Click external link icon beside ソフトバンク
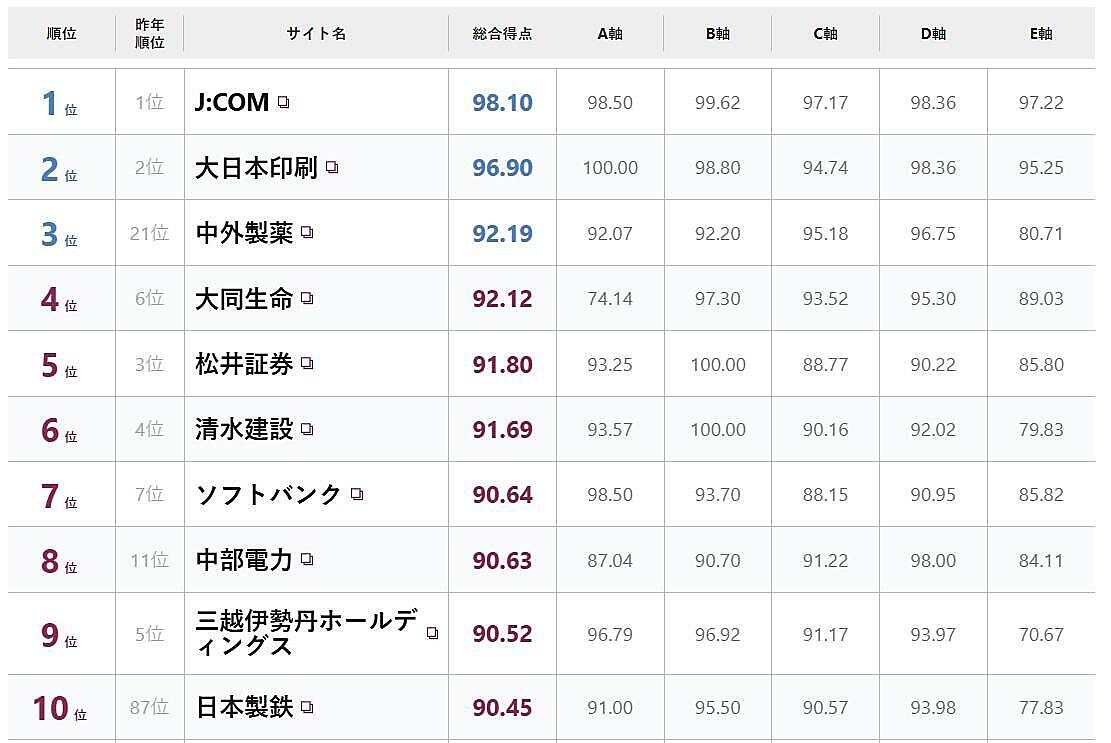This screenshot has height=743, width=1111. 357,494
